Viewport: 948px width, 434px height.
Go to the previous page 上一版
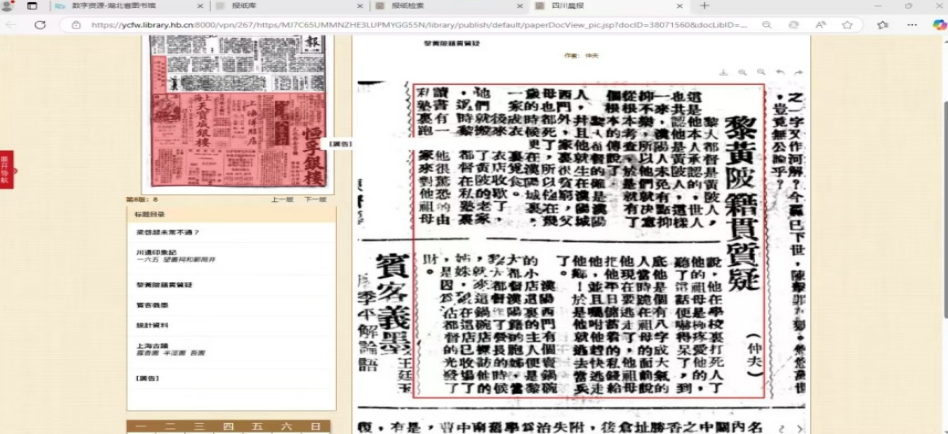[x=282, y=200]
